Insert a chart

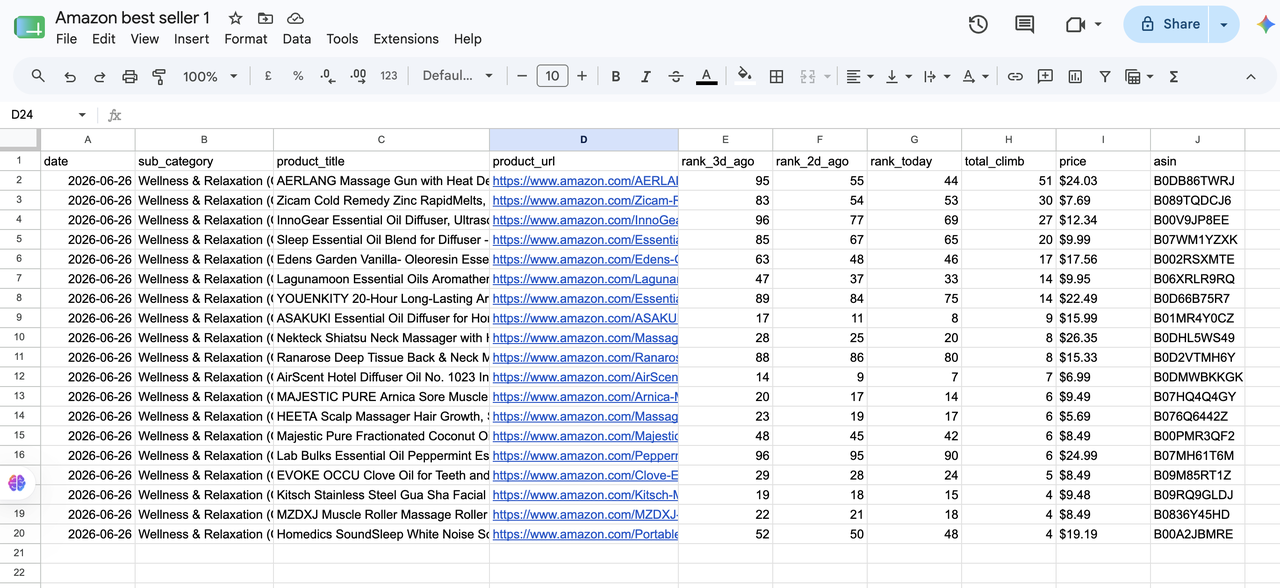(x=1075, y=76)
